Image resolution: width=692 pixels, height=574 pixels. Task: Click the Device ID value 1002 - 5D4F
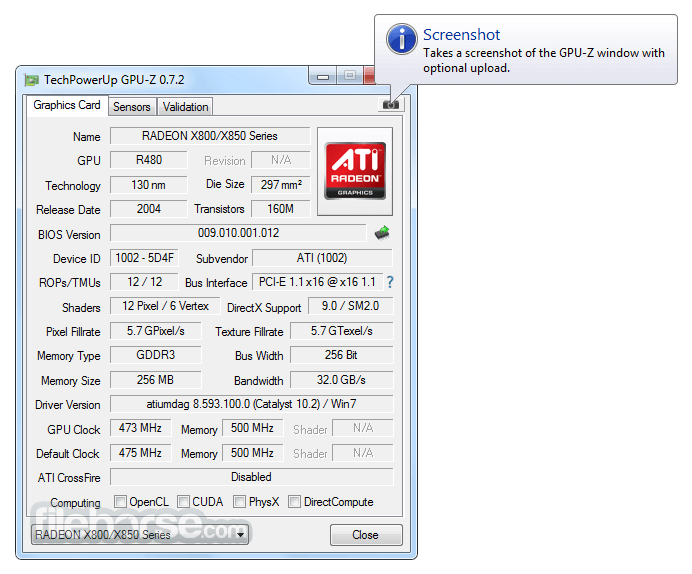coord(144,258)
